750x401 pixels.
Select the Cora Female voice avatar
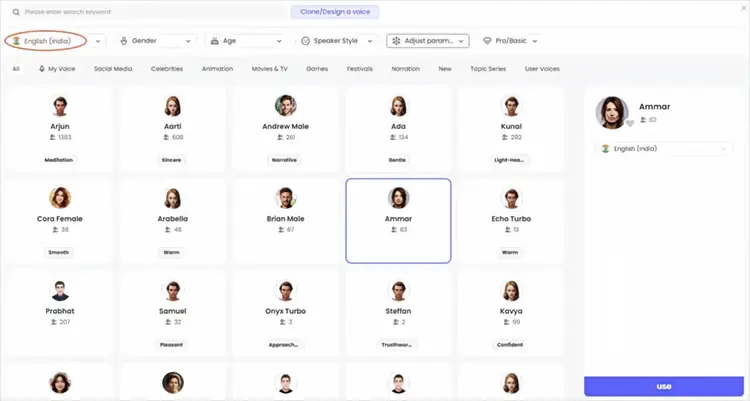coord(60,198)
